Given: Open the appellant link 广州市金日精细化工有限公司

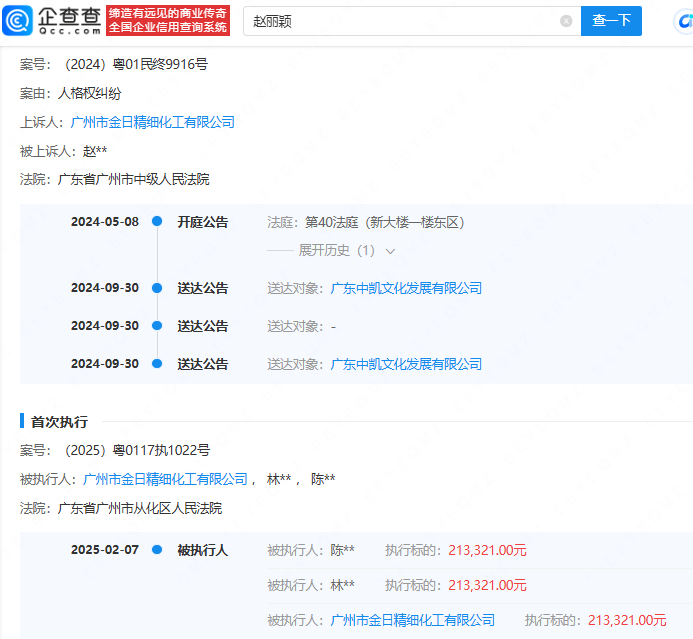Looking at the screenshot, I should (x=153, y=122).
